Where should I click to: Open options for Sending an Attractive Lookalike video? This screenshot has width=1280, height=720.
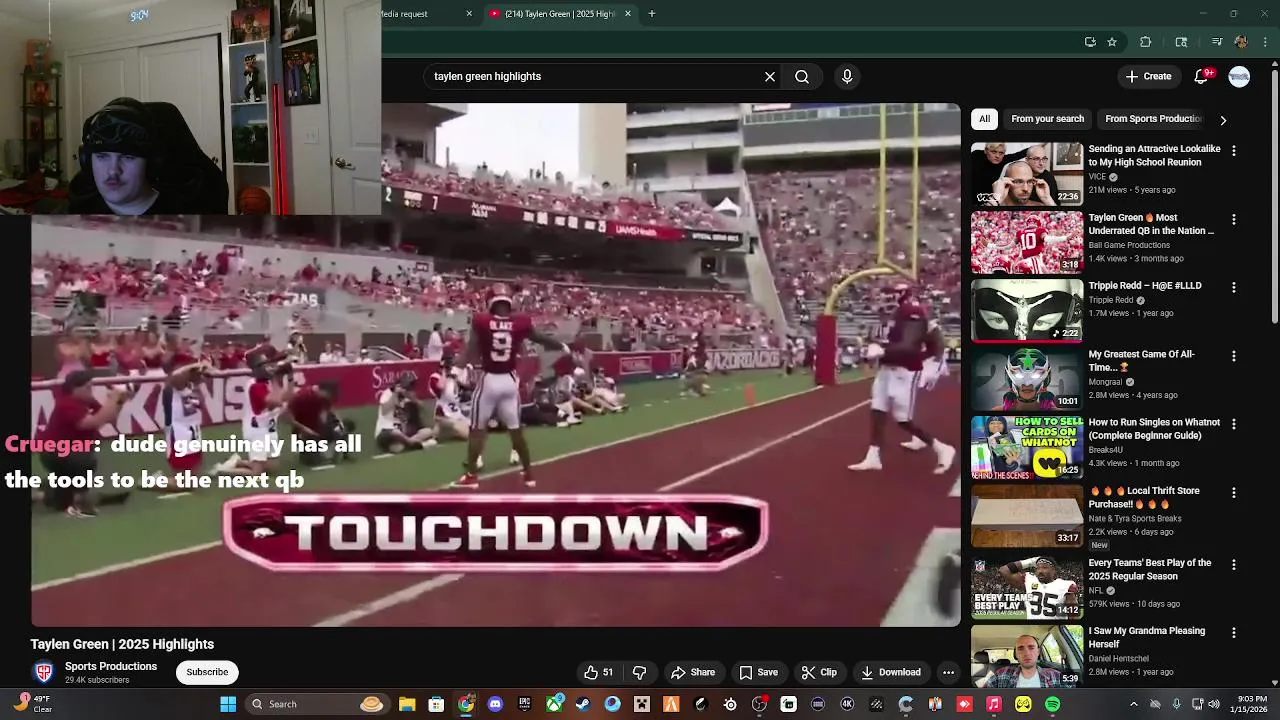(x=1233, y=151)
